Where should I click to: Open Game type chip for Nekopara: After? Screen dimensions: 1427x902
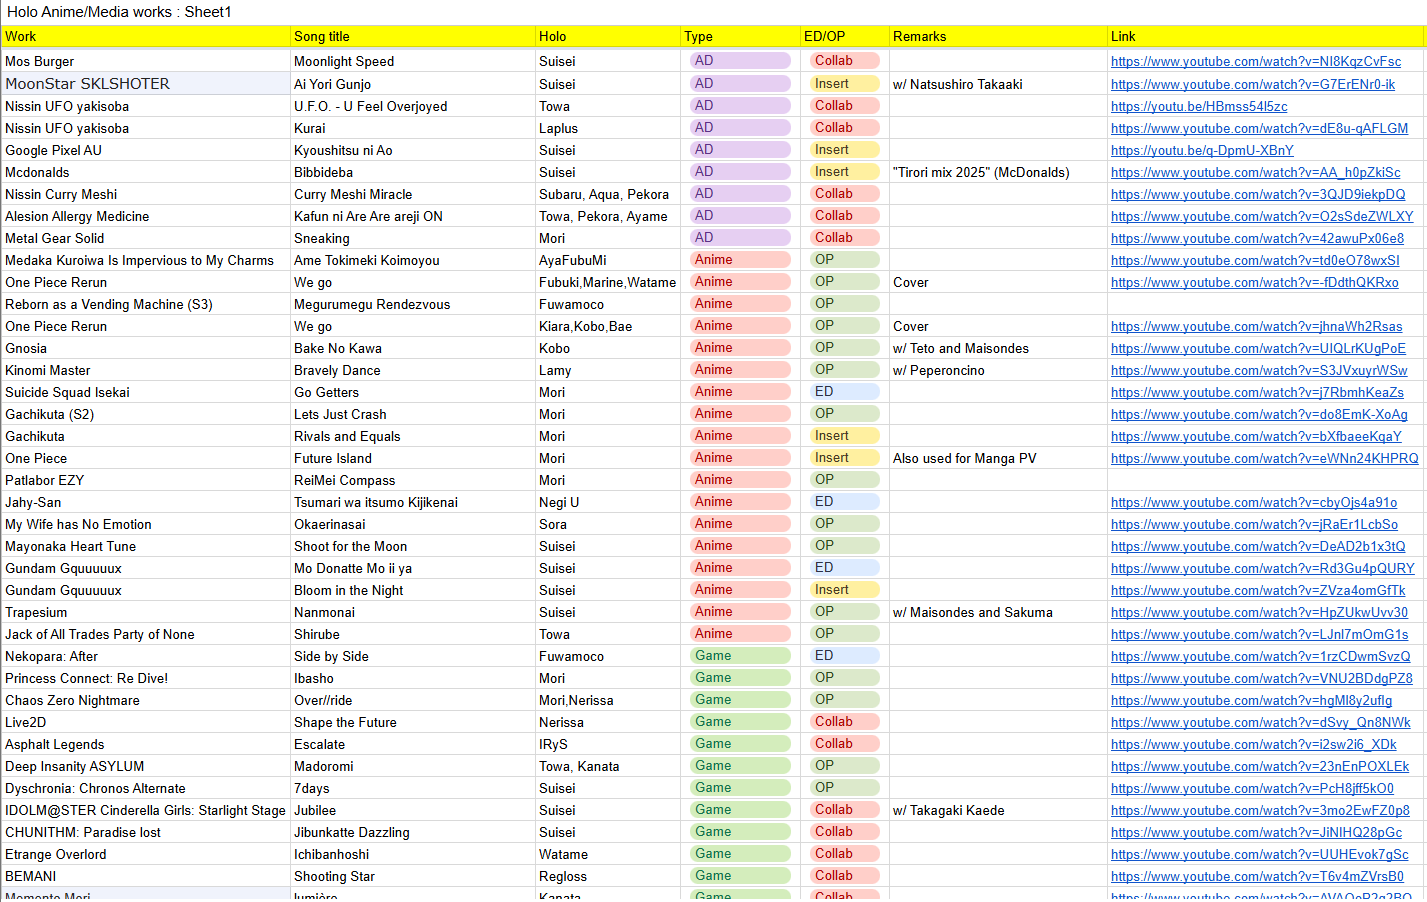click(740, 655)
